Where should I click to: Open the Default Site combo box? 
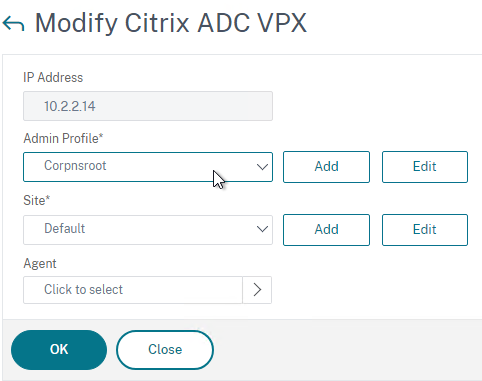(148, 230)
